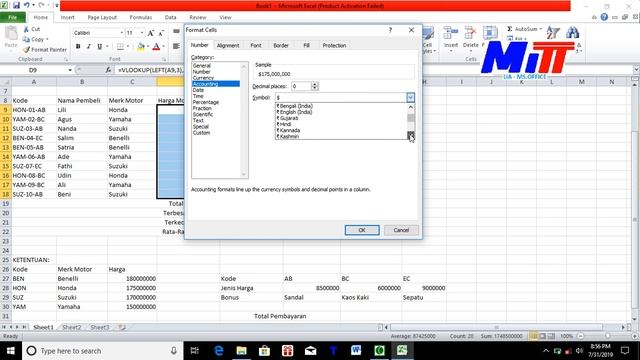Click the Italic formatting icon

pos(89,47)
